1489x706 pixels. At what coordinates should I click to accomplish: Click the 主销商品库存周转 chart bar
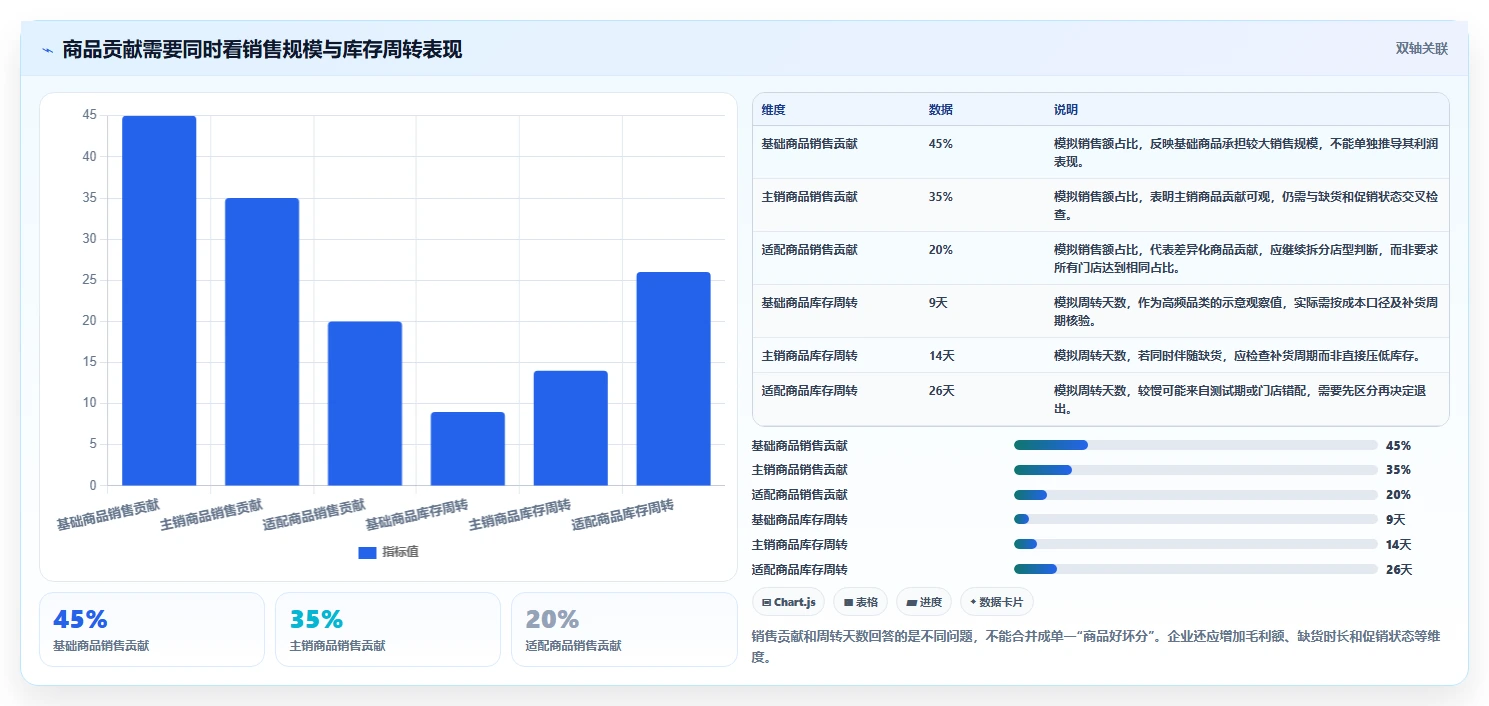(x=571, y=428)
